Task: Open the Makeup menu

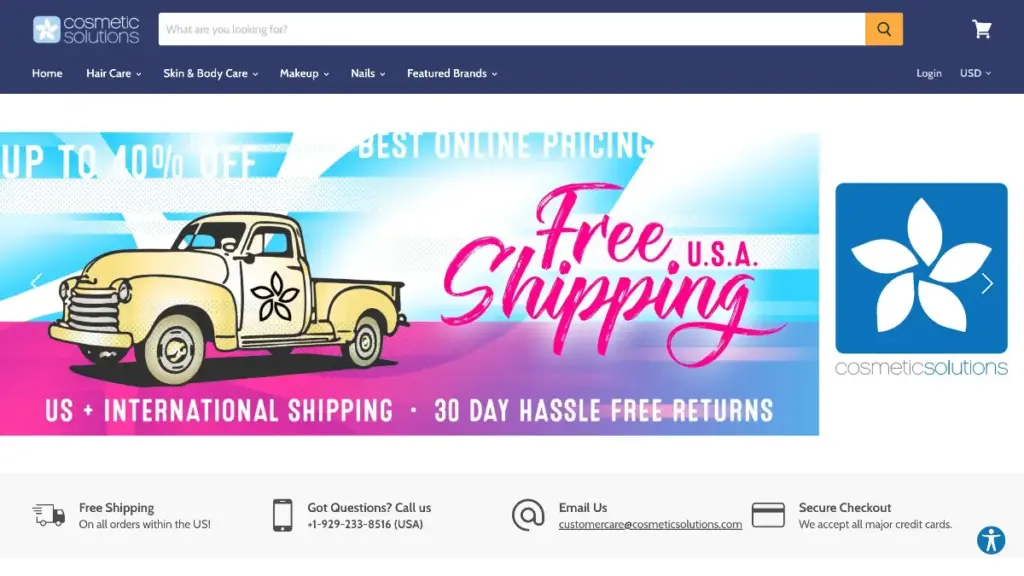Action: pos(304,74)
